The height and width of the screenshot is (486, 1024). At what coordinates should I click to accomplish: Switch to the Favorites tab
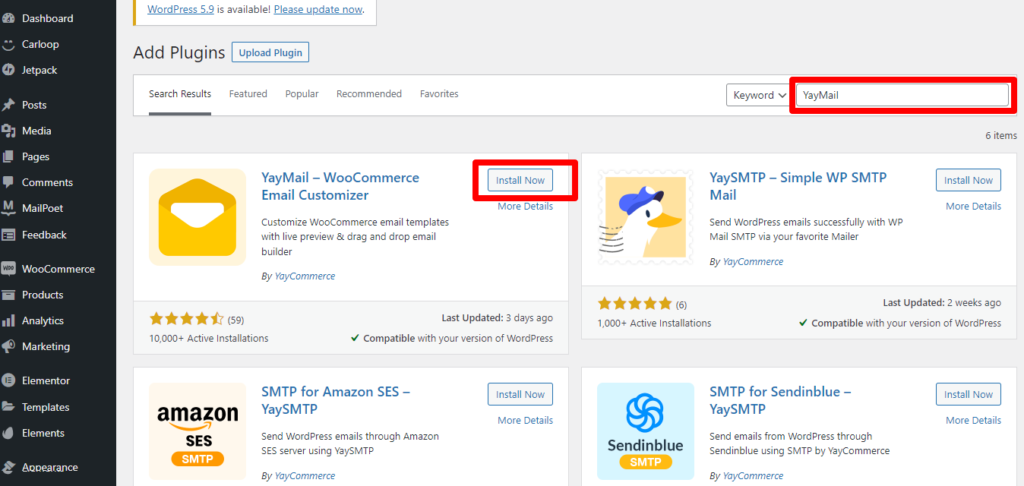pos(439,94)
